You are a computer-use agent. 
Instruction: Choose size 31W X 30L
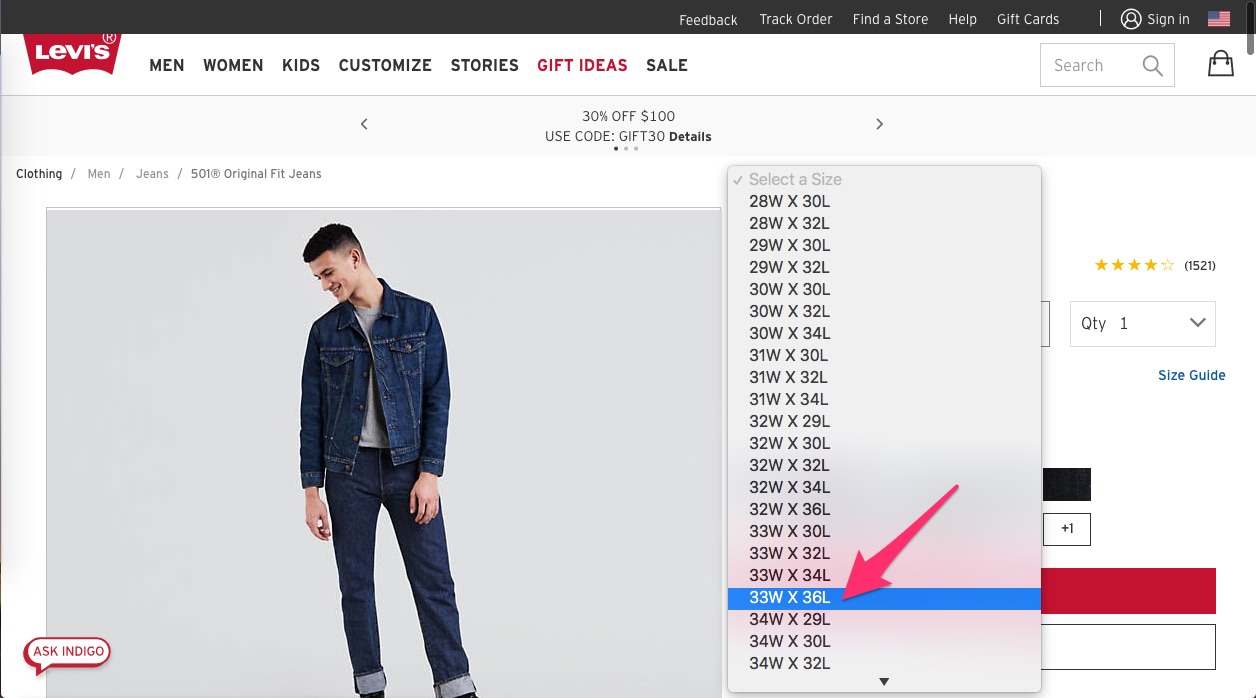click(x=884, y=355)
